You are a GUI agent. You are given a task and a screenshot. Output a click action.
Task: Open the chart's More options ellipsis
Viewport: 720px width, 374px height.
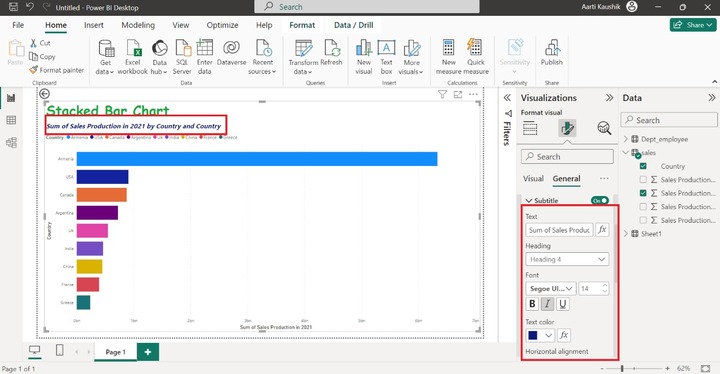point(473,94)
